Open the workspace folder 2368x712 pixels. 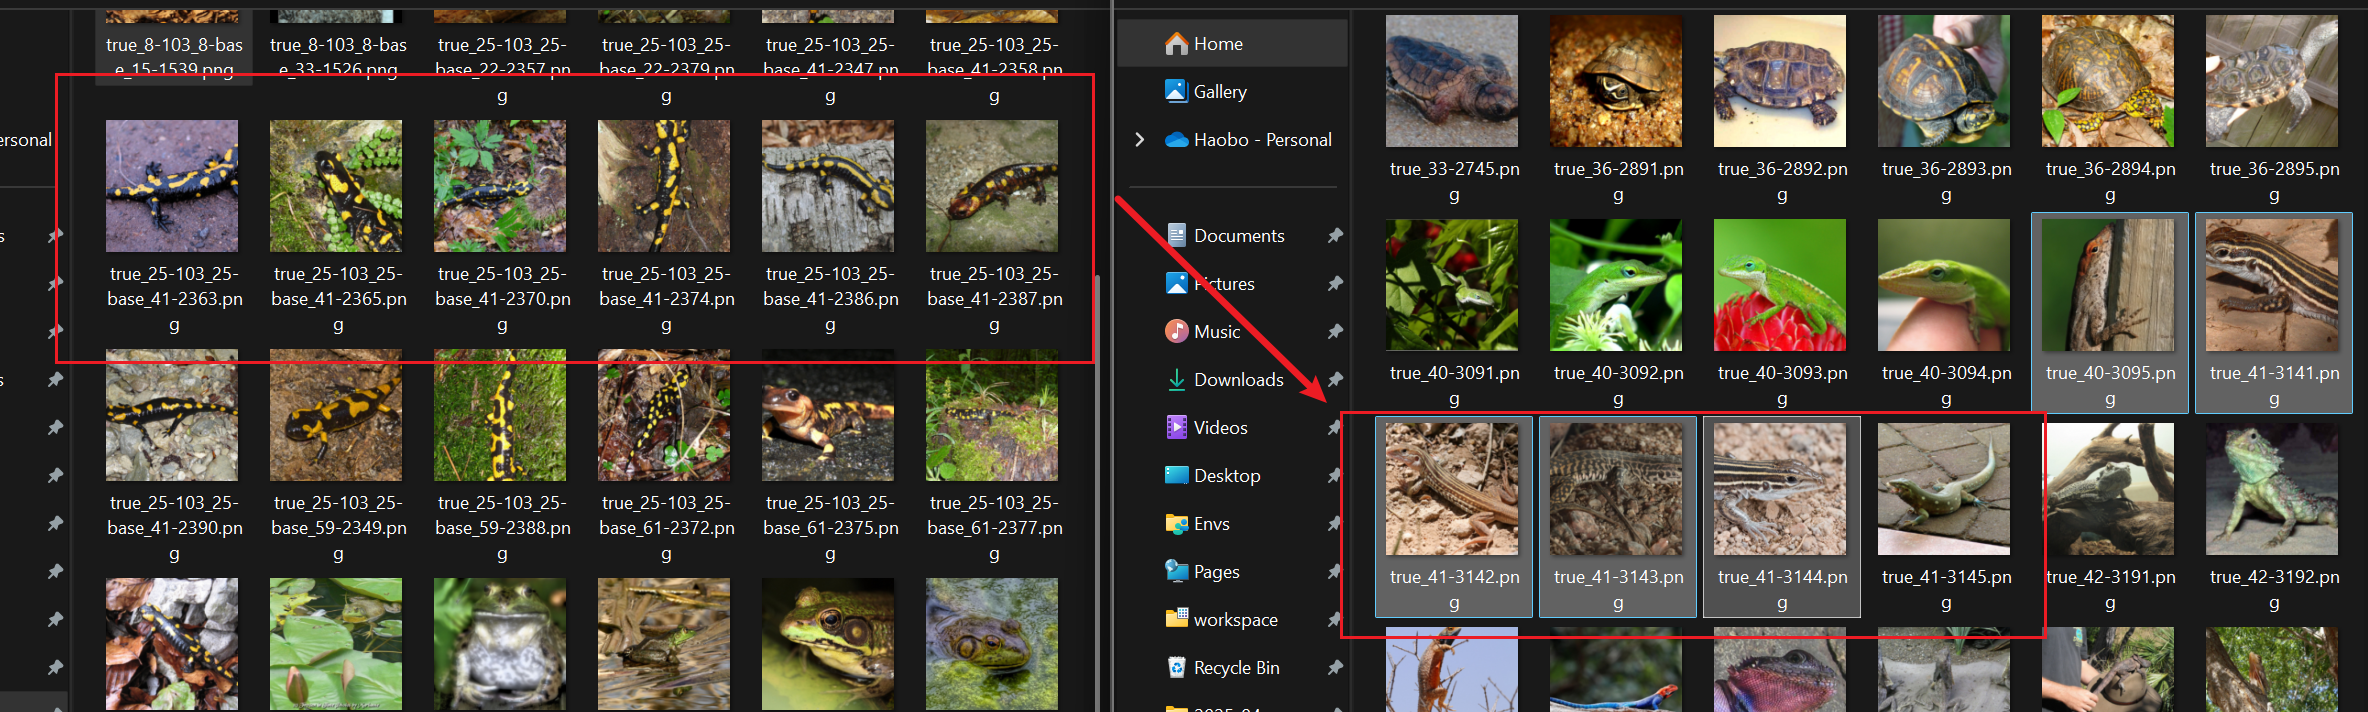1235,620
